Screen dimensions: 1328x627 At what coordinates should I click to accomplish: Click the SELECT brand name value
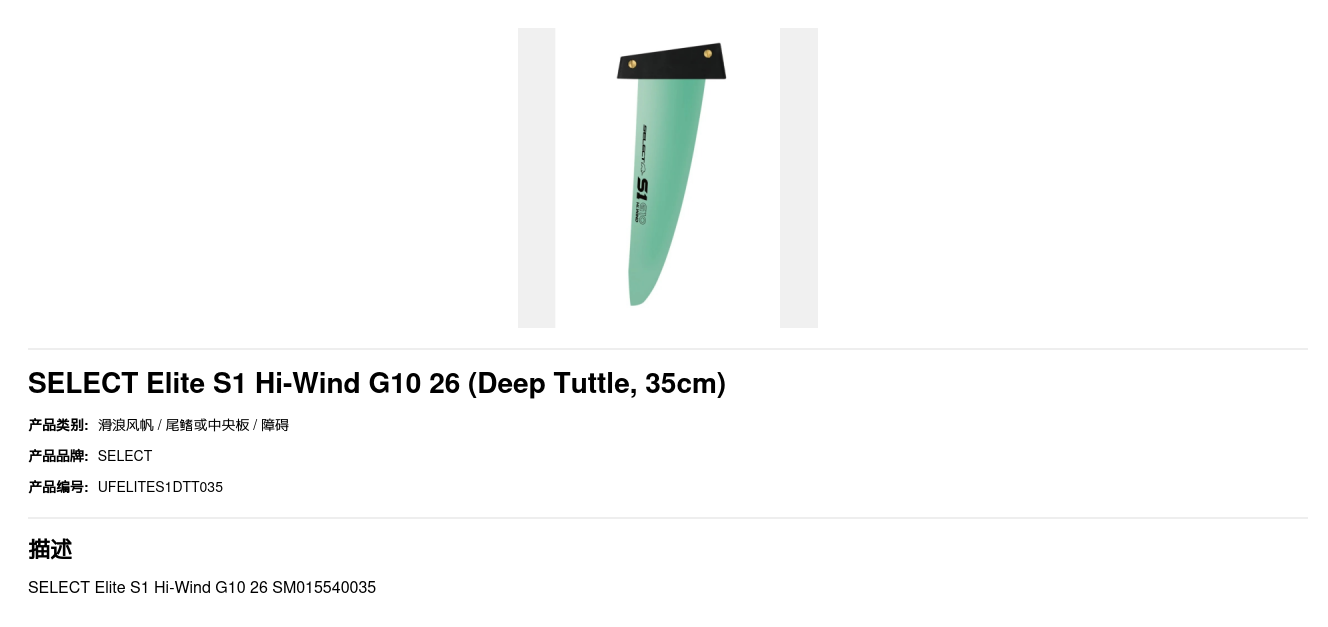125,456
